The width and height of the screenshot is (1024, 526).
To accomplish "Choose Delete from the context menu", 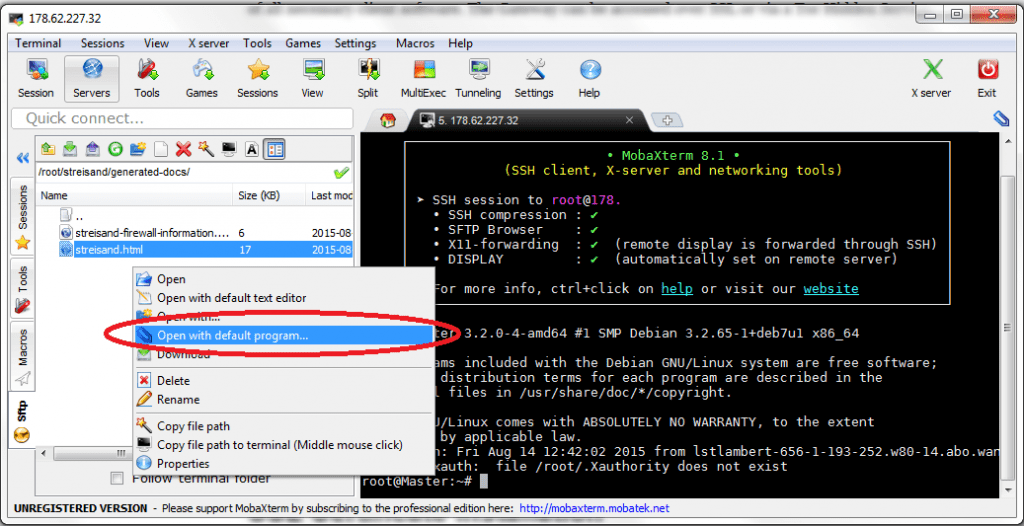I will pyautogui.click(x=284, y=380).
